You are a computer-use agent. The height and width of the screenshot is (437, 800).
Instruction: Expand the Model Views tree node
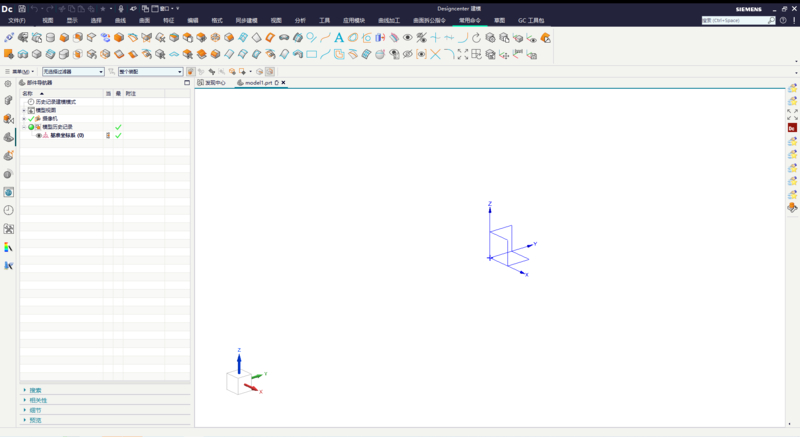tap(24, 110)
